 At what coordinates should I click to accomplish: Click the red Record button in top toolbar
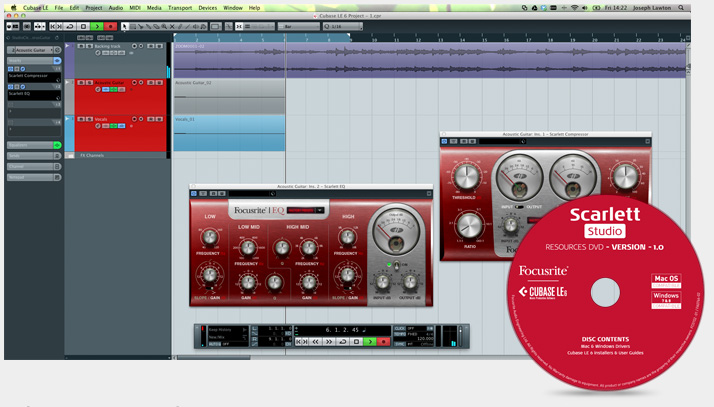click(111, 26)
